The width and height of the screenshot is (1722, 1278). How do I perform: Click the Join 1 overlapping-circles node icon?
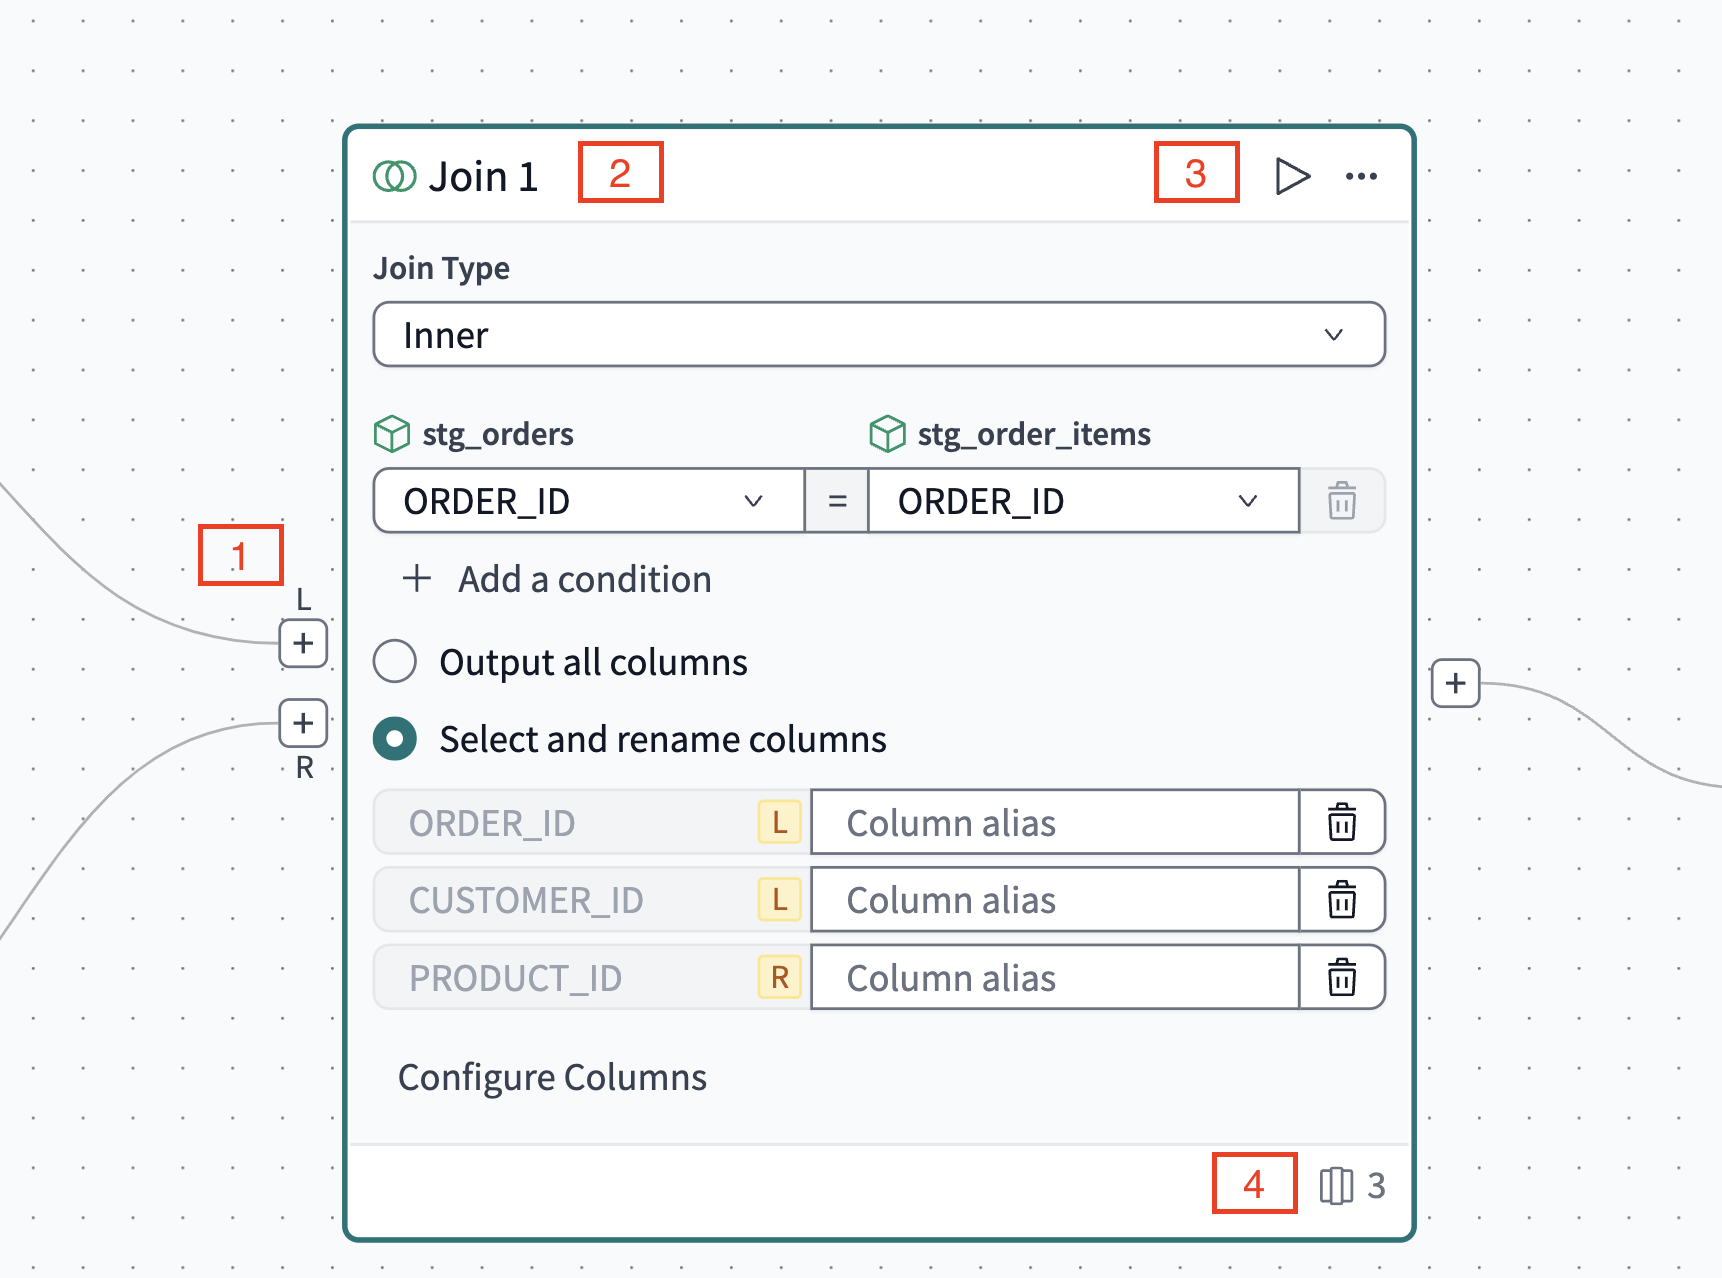click(394, 174)
